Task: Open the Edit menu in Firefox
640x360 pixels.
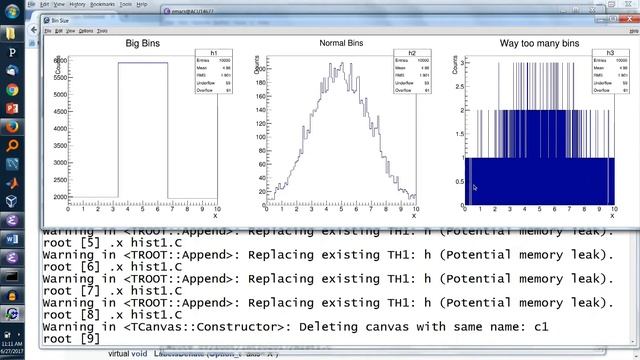Action: [44, 4]
